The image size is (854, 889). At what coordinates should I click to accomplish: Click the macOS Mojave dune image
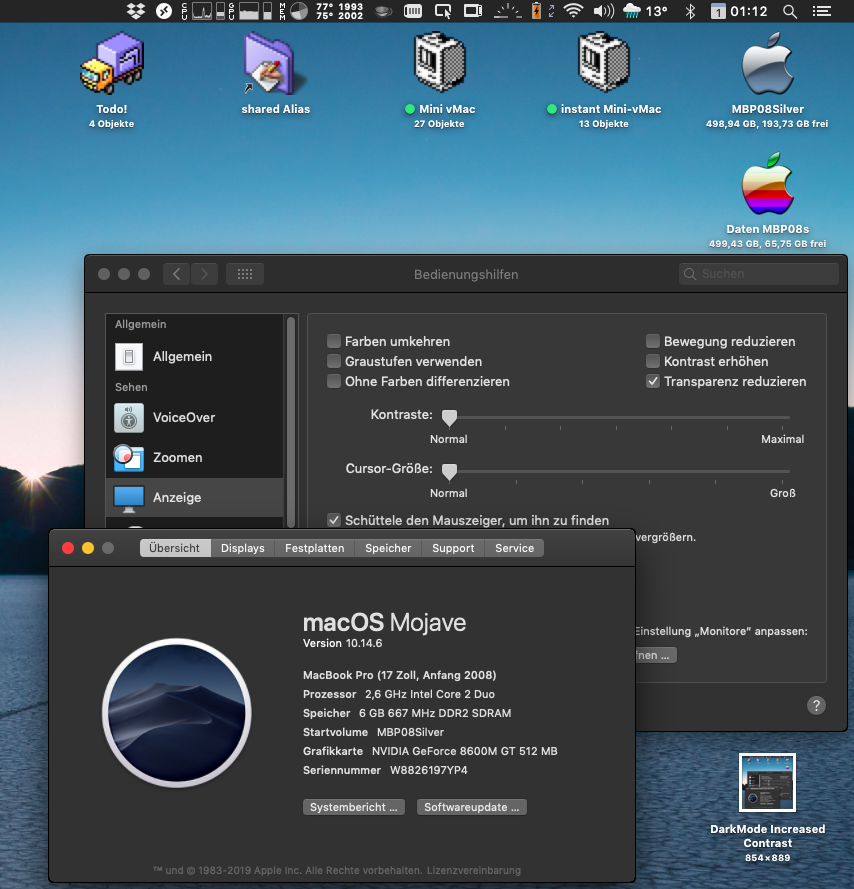pyautogui.click(x=177, y=713)
